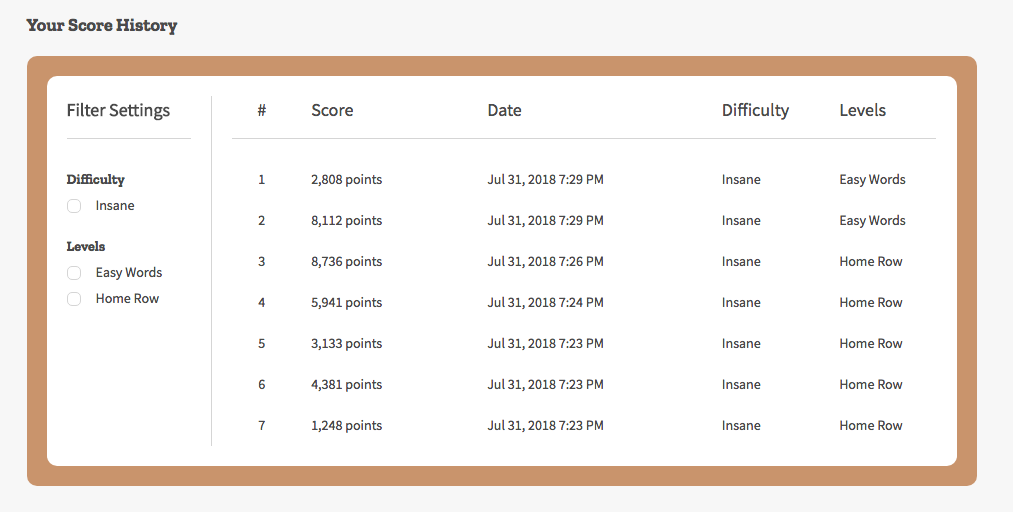
Task: Click the # column header
Action: pos(261,111)
